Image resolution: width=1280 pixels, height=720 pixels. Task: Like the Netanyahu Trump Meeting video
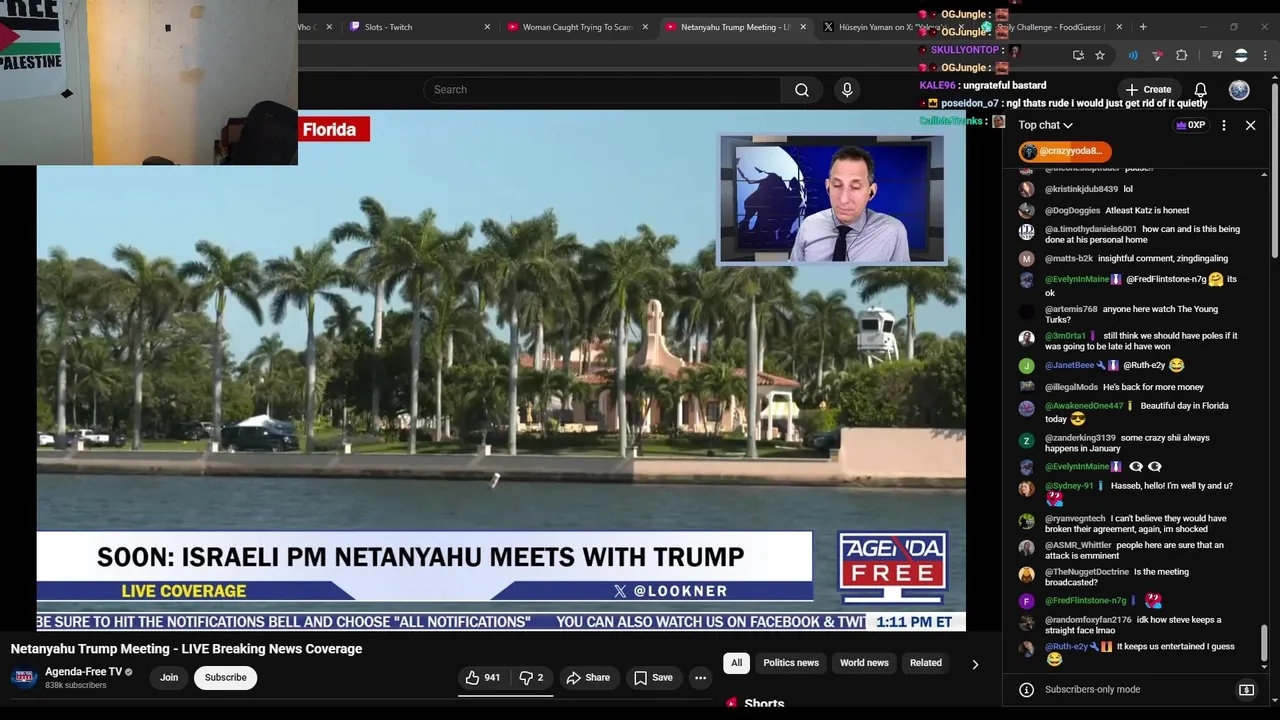pos(482,678)
